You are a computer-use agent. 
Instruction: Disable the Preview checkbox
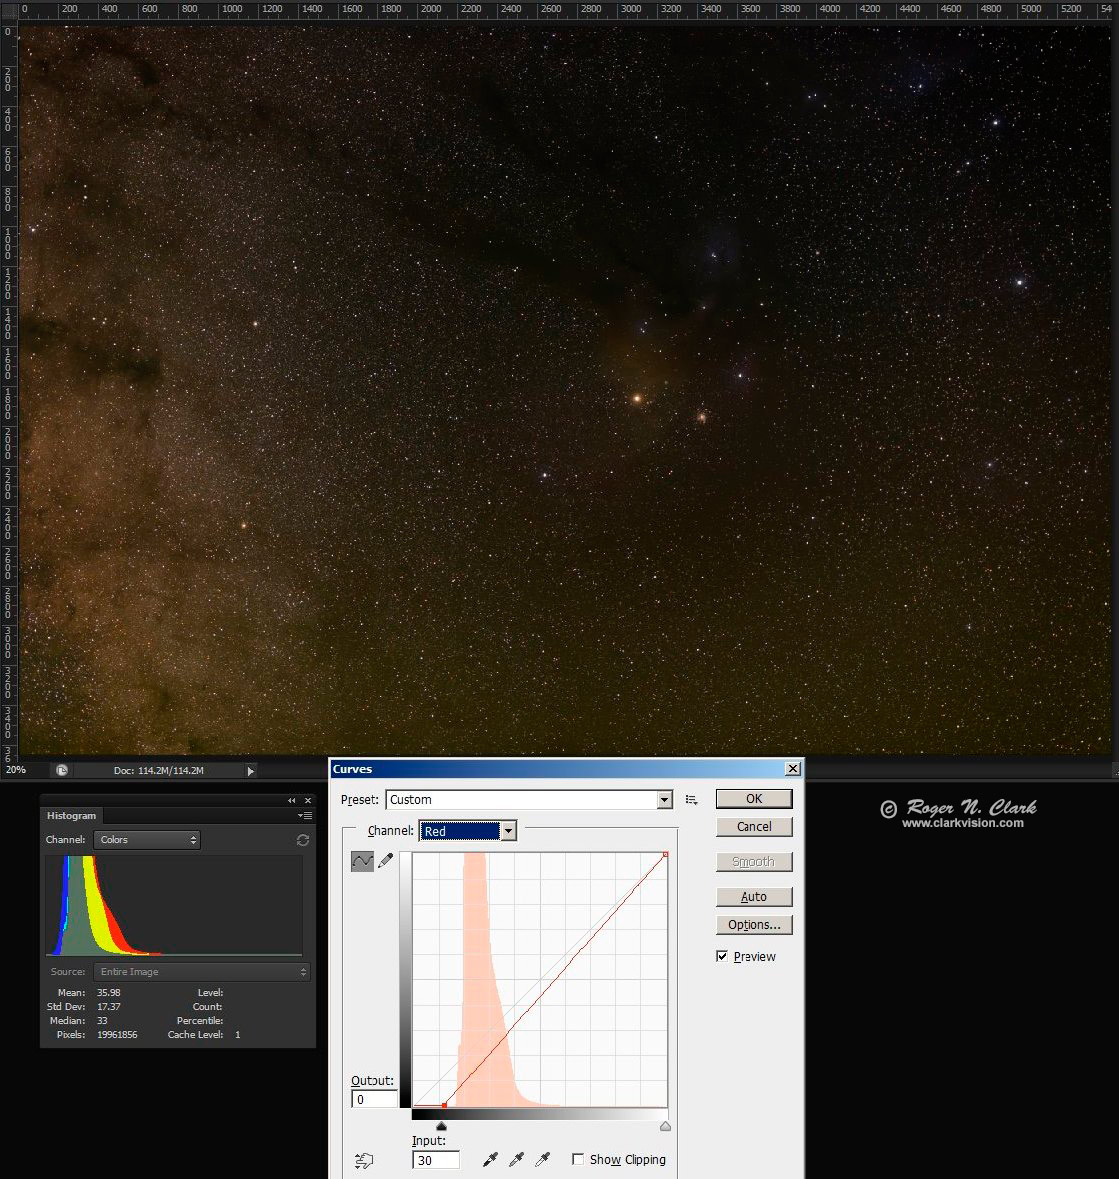[722, 956]
